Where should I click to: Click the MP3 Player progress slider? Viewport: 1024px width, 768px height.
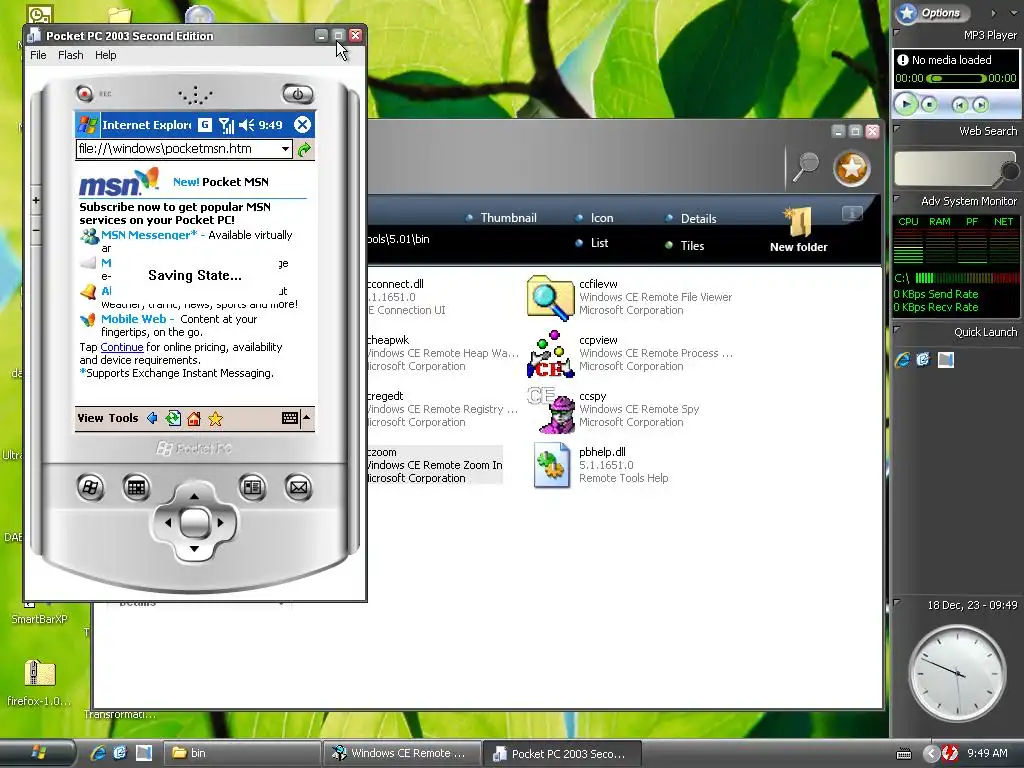pyautogui.click(x=956, y=78)
